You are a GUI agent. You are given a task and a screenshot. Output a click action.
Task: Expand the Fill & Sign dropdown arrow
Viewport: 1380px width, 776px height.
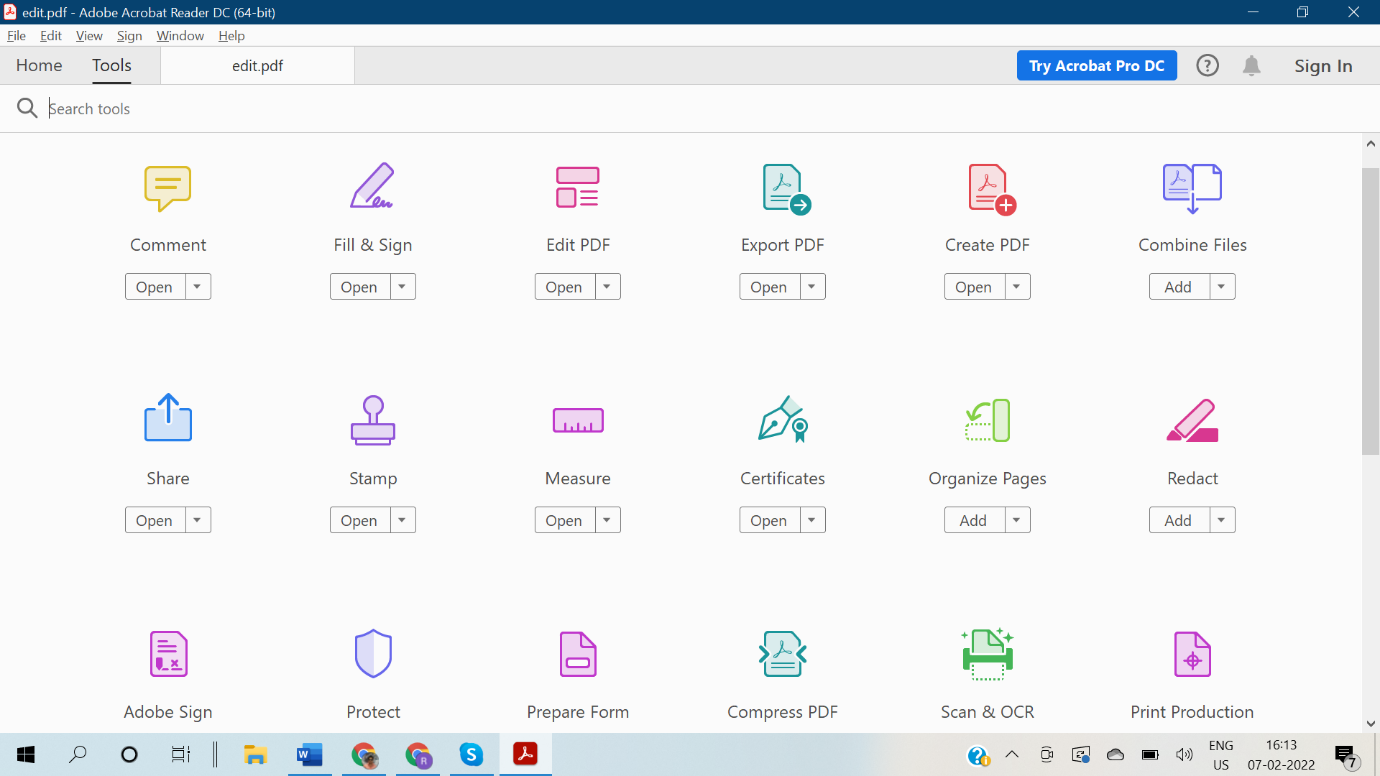[x=403, y=287]
